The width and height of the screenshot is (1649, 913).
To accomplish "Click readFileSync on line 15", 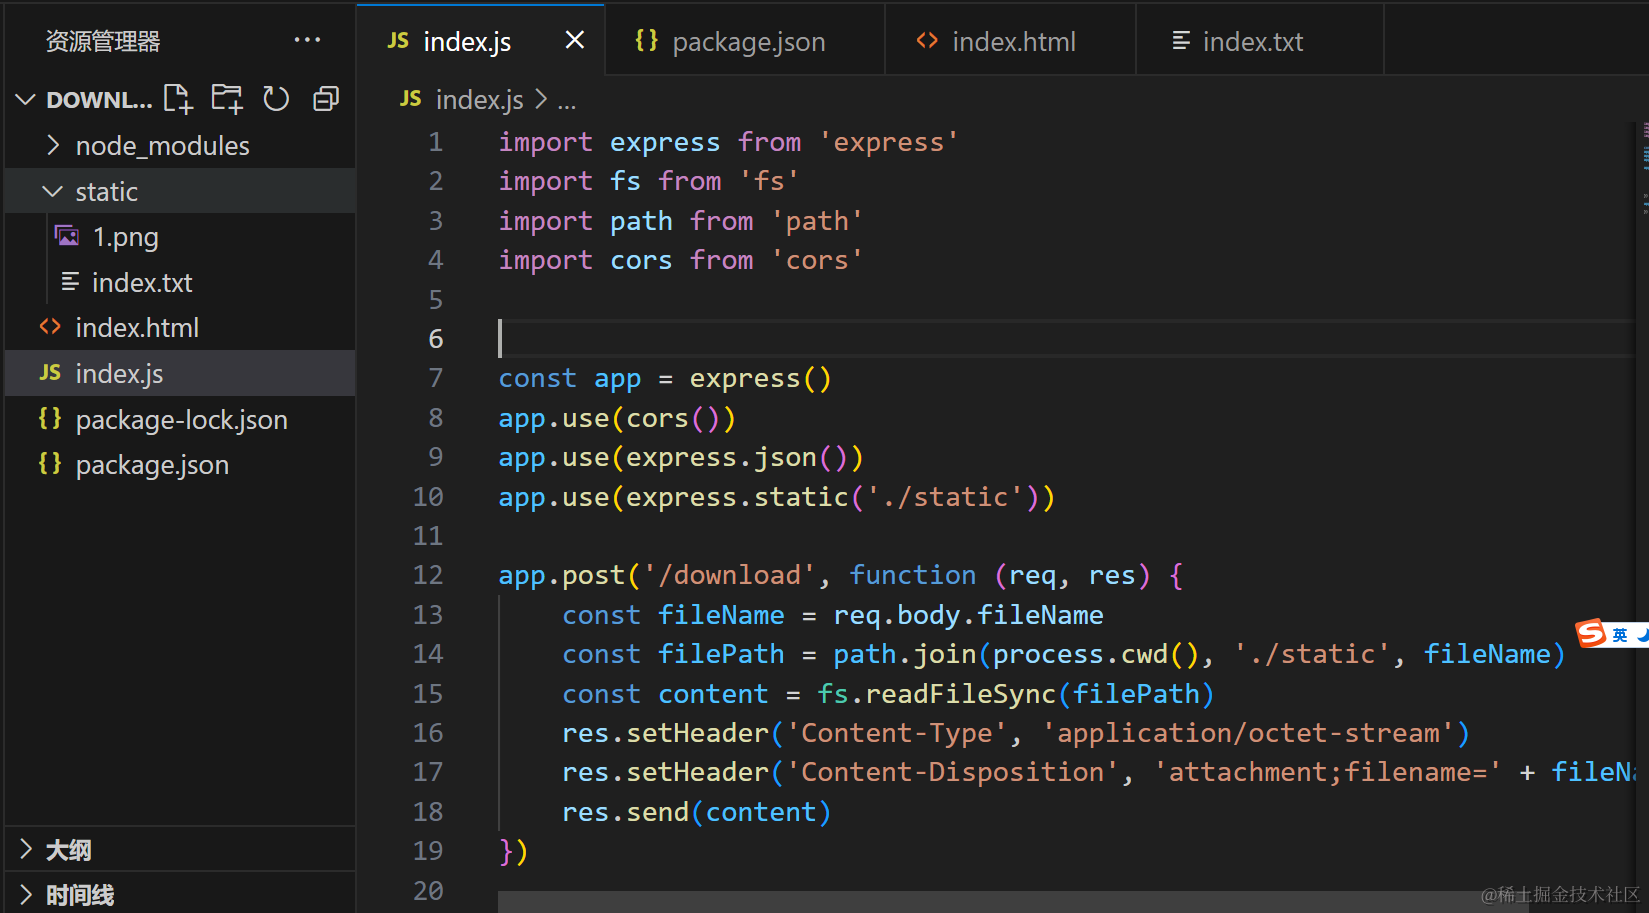I will [960, 694].
